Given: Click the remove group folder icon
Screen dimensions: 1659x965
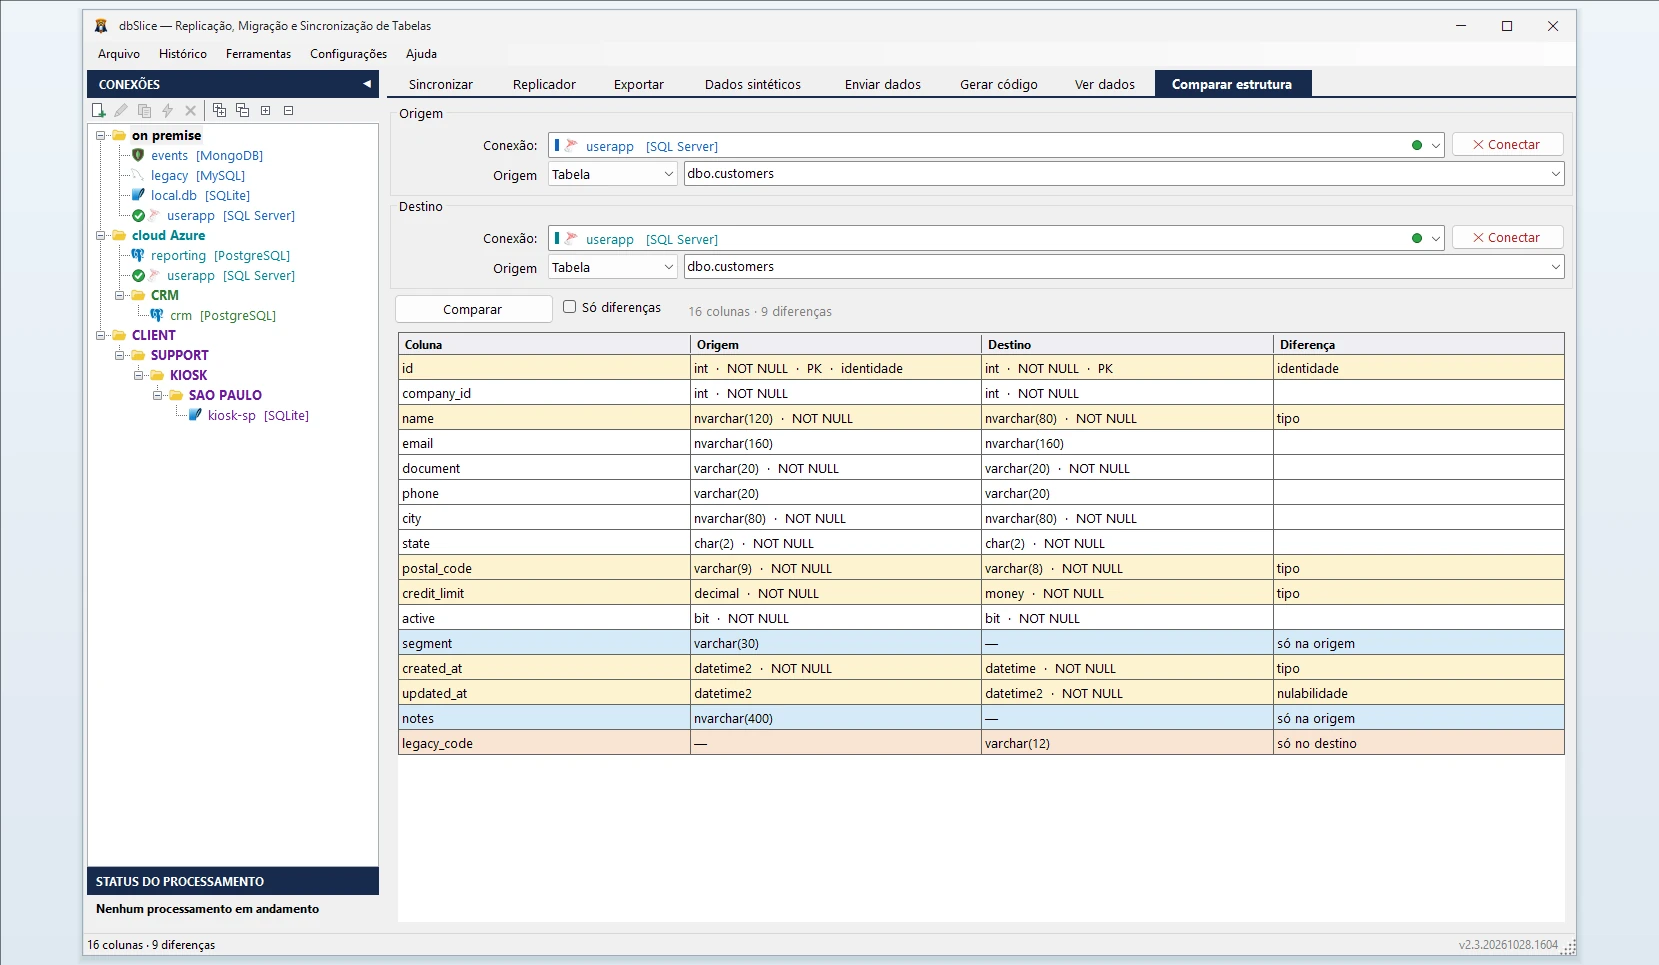Looking at the screenshot, I should point(242,110).
